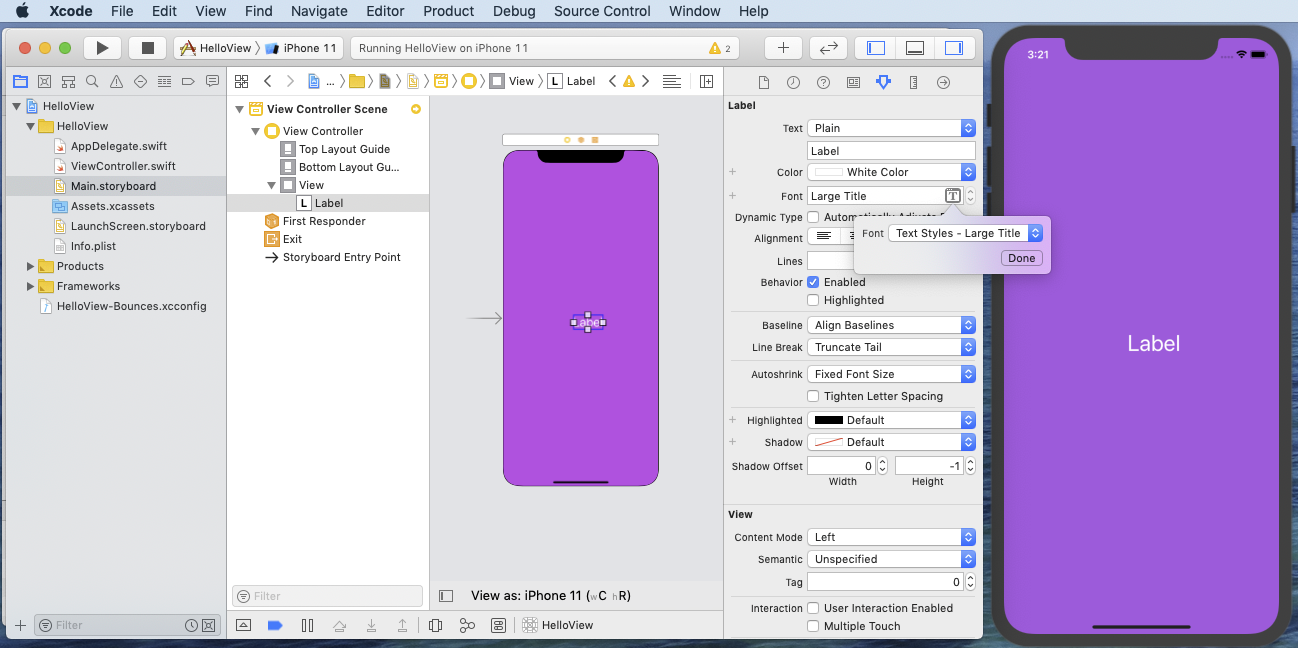The image size is (1298, 648).
Task: Open the Product menu
Action: pos(448,11)
